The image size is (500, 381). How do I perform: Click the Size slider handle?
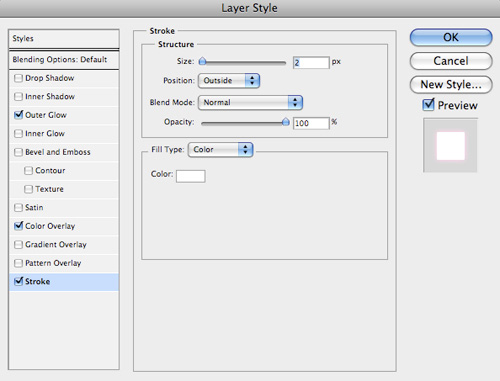(x=202, y=61)
